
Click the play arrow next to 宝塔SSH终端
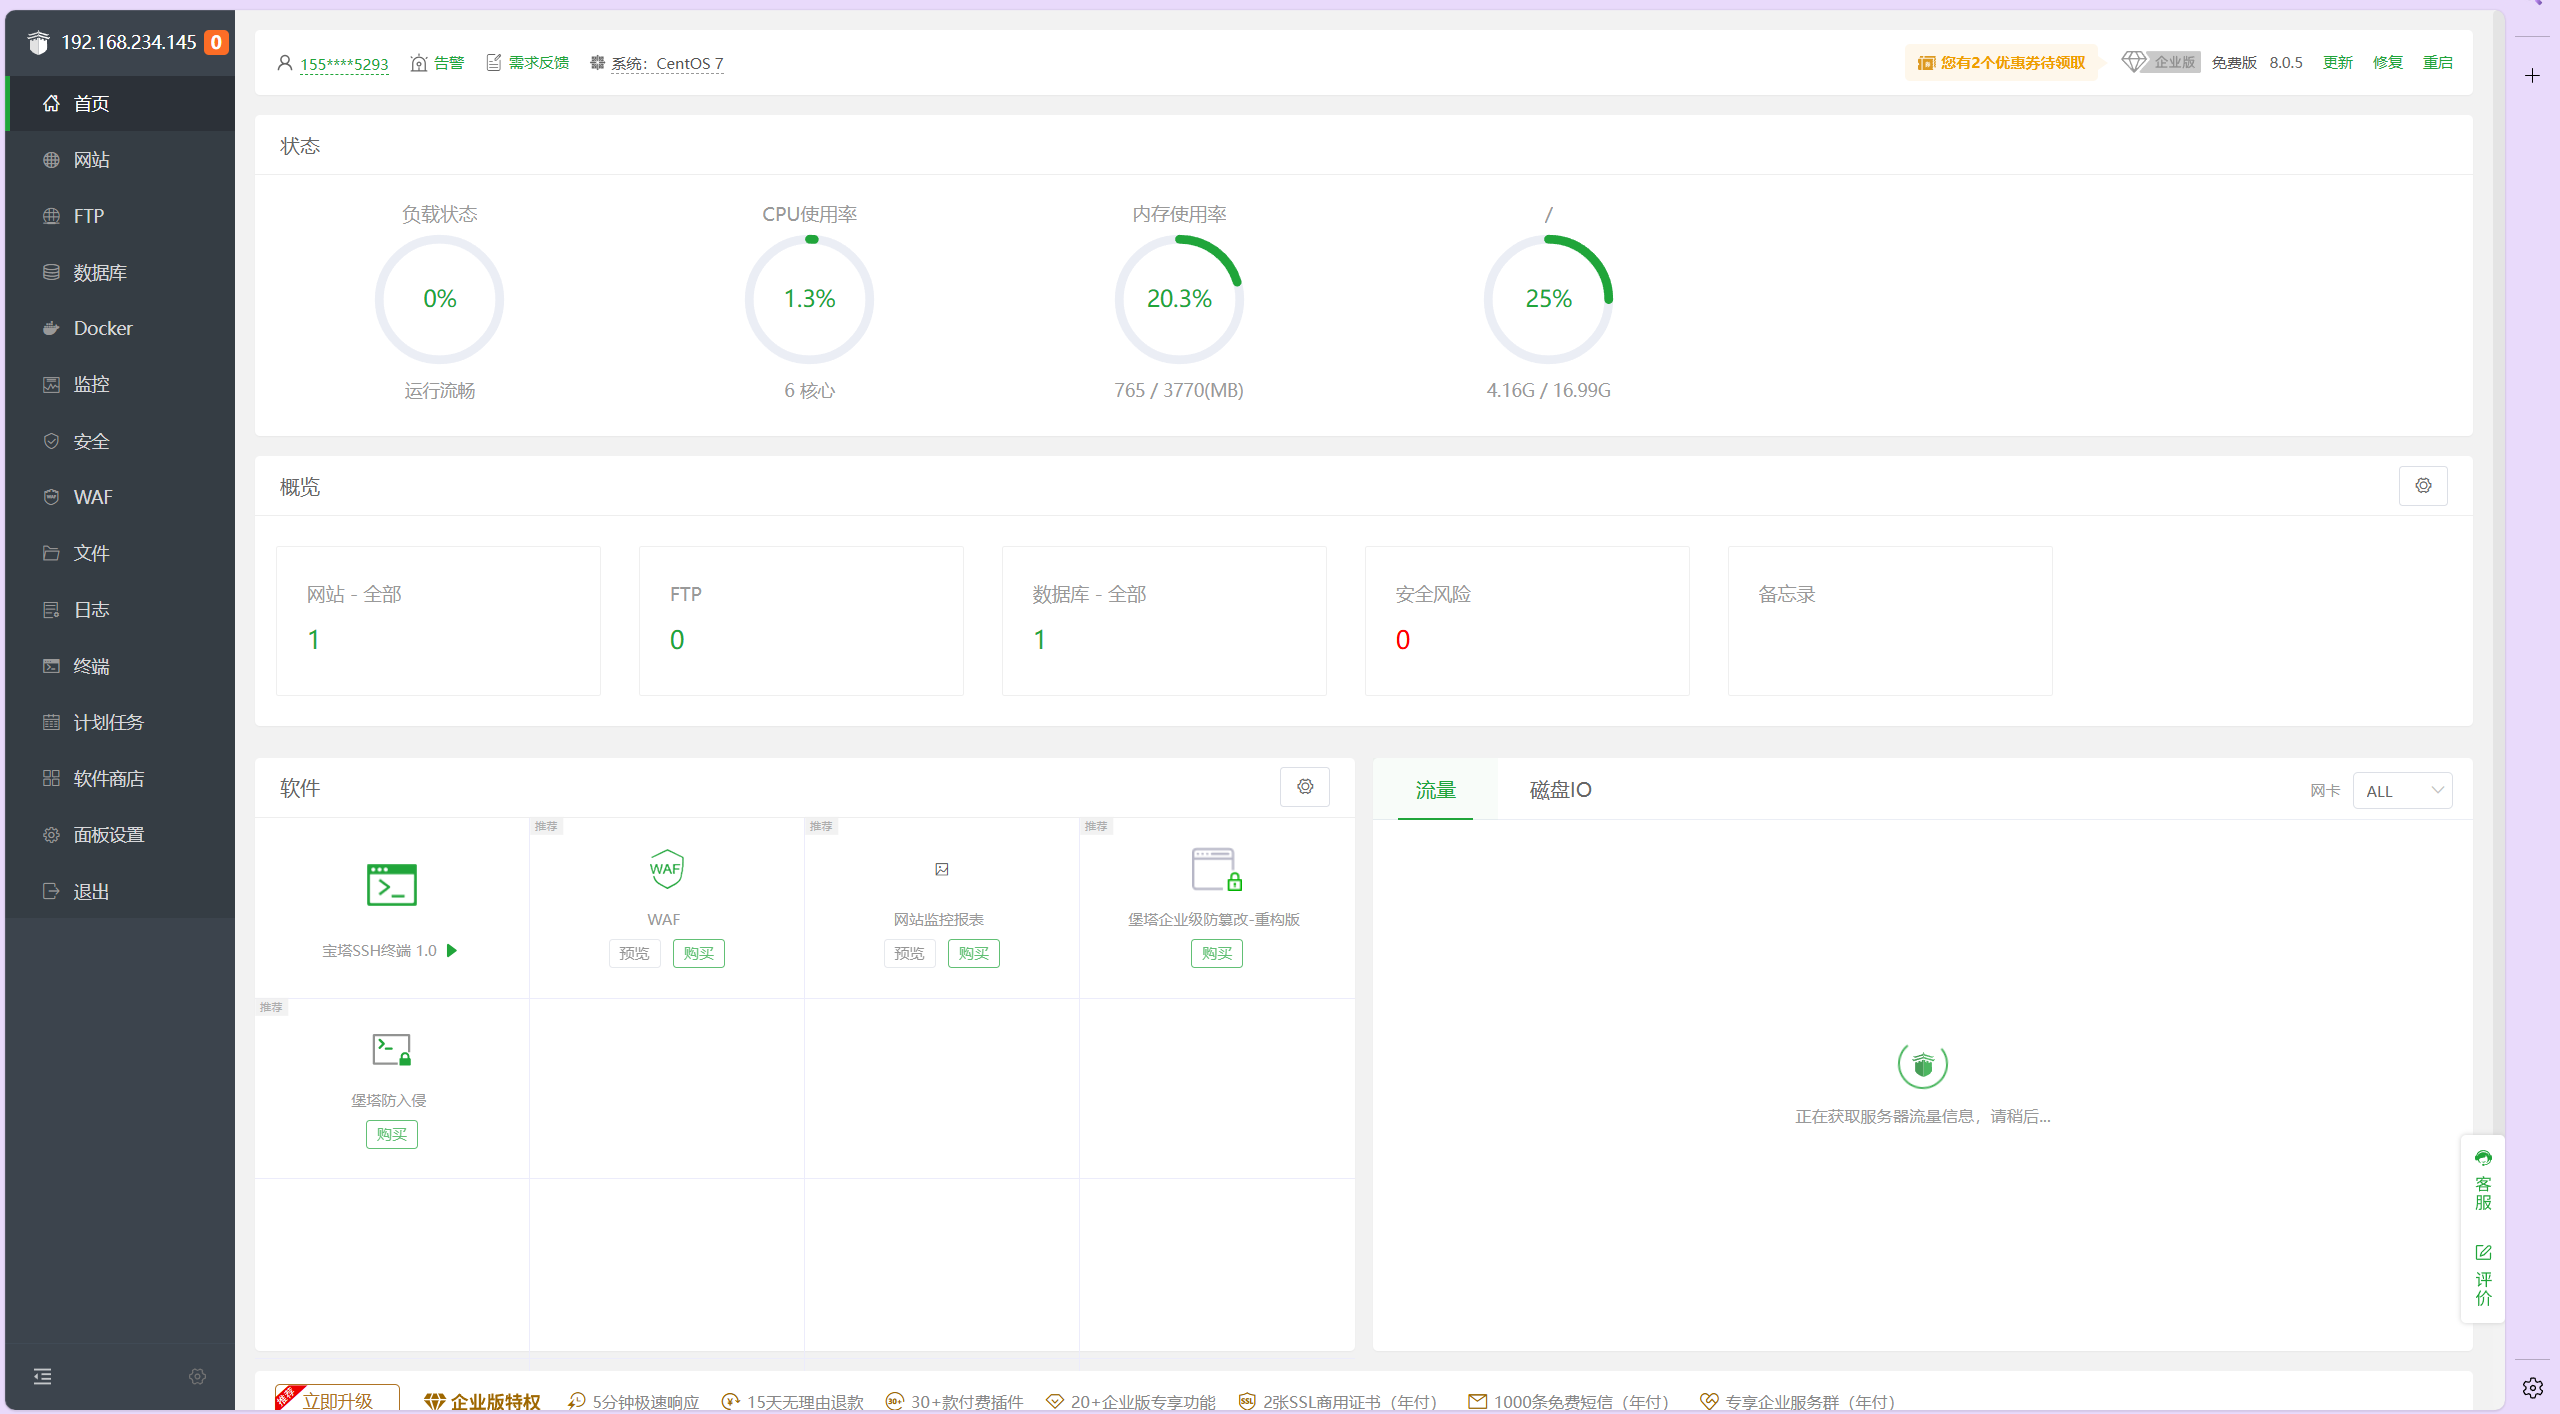pyautogui.click(x=452, y=951)
